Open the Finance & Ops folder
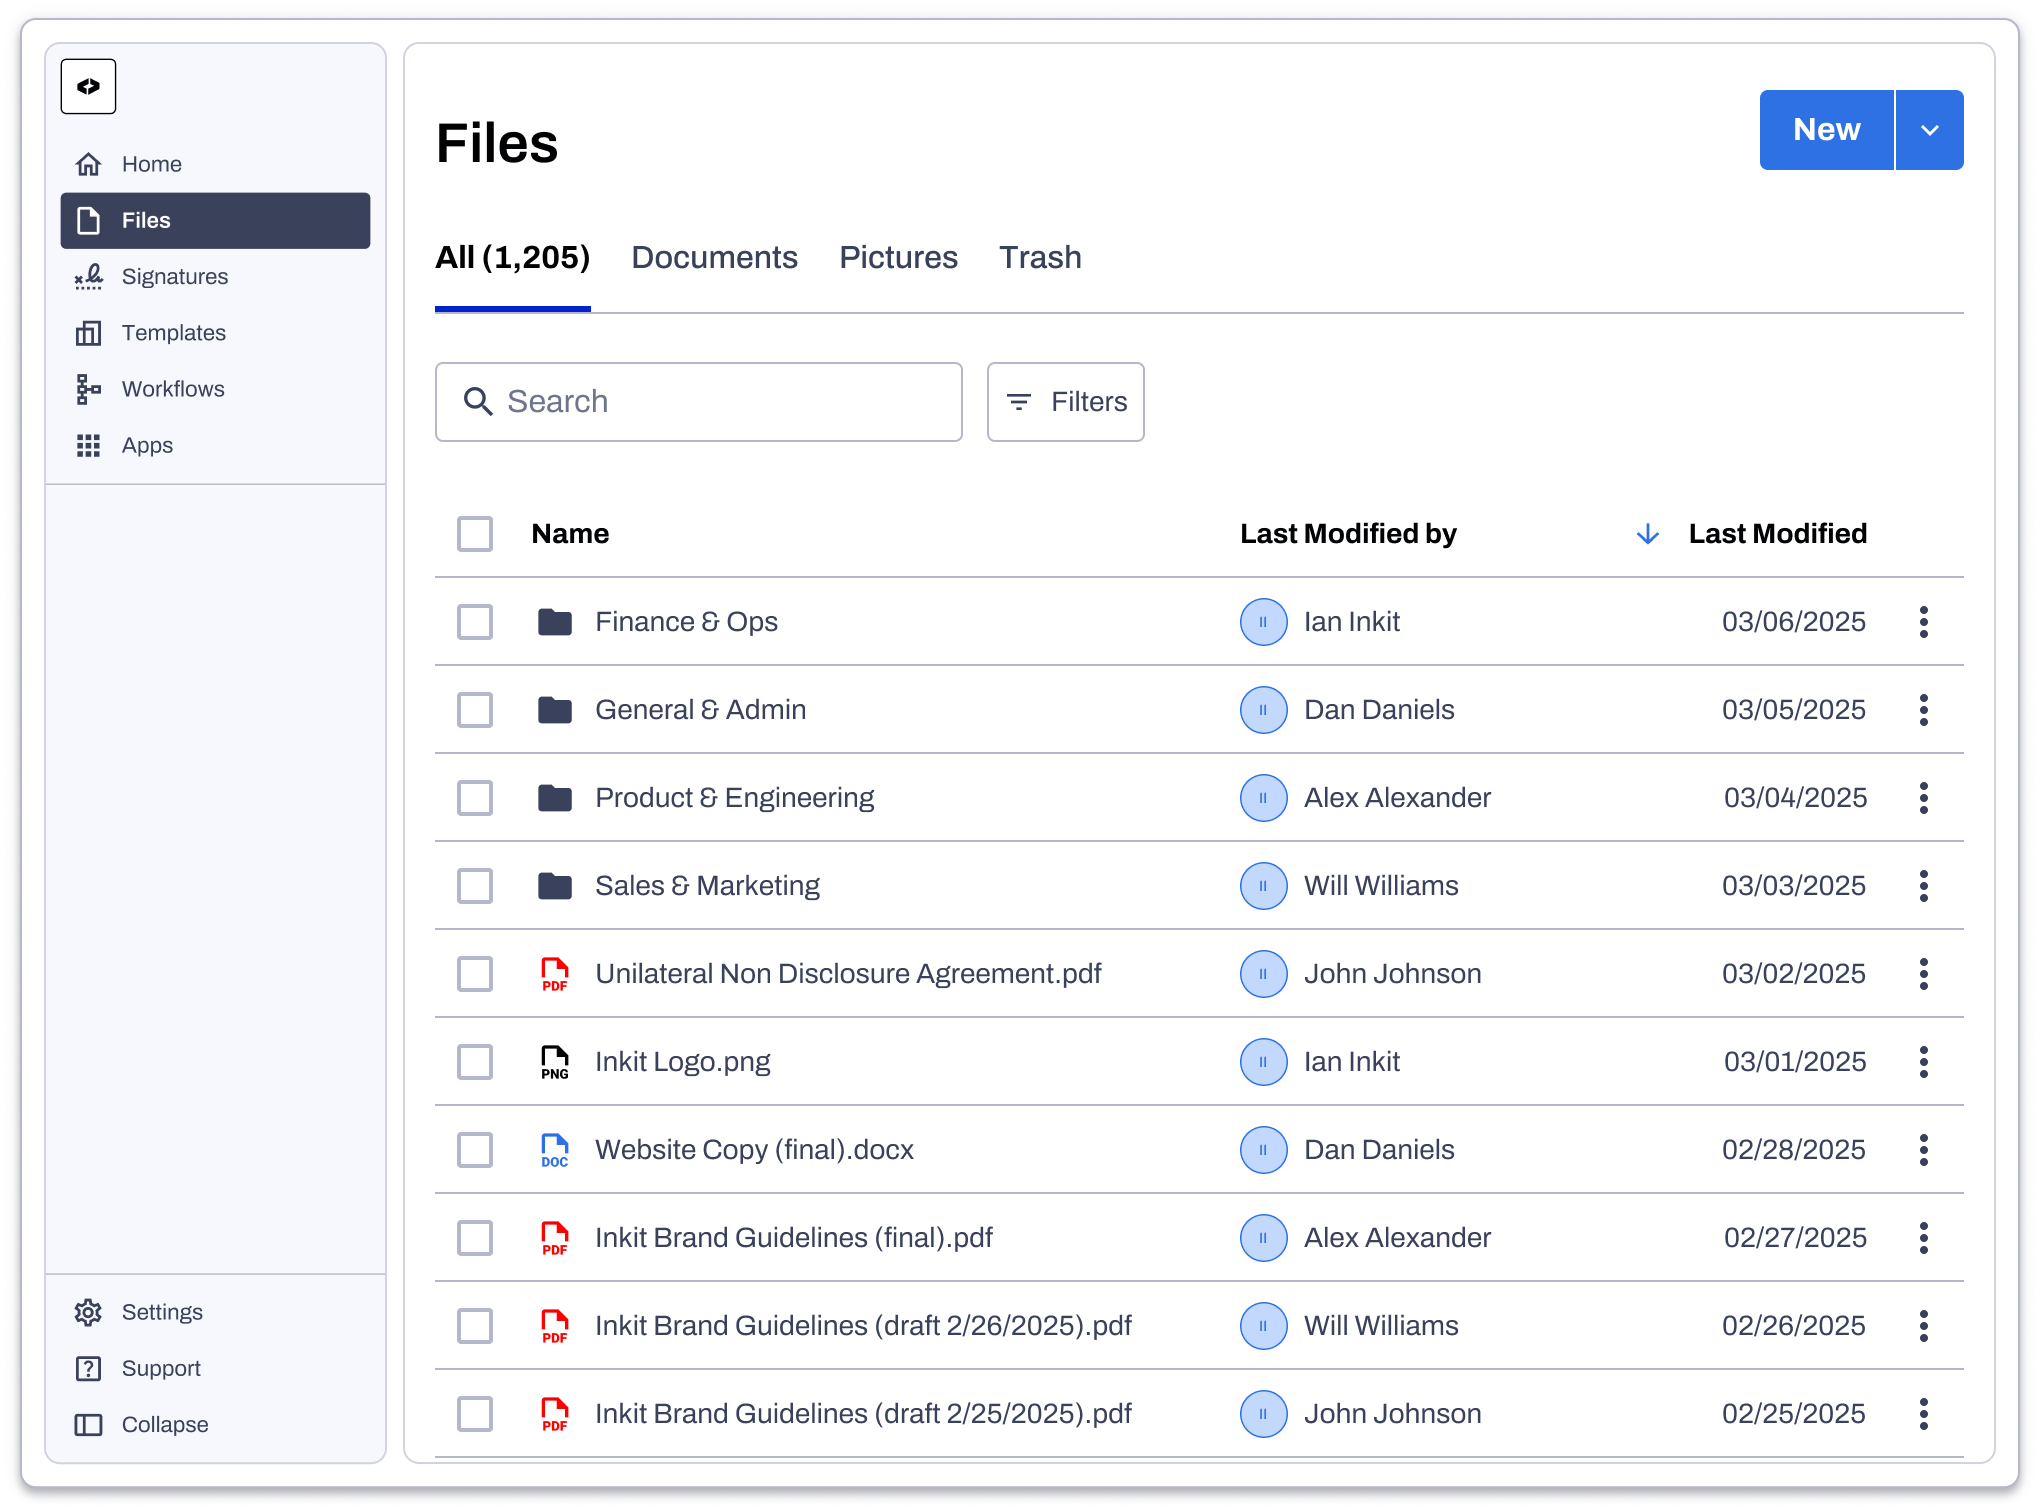 point(685,622)
